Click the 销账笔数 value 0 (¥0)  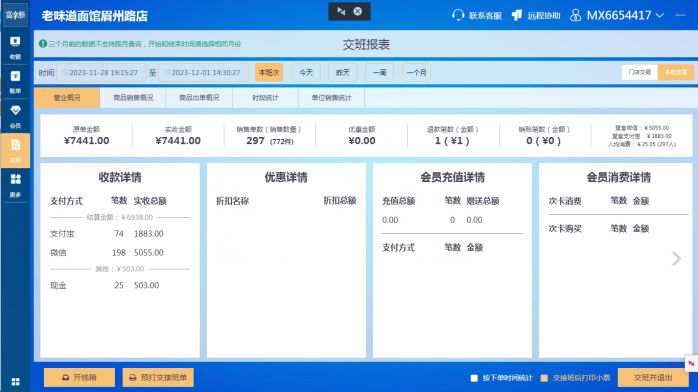point(544,141)
